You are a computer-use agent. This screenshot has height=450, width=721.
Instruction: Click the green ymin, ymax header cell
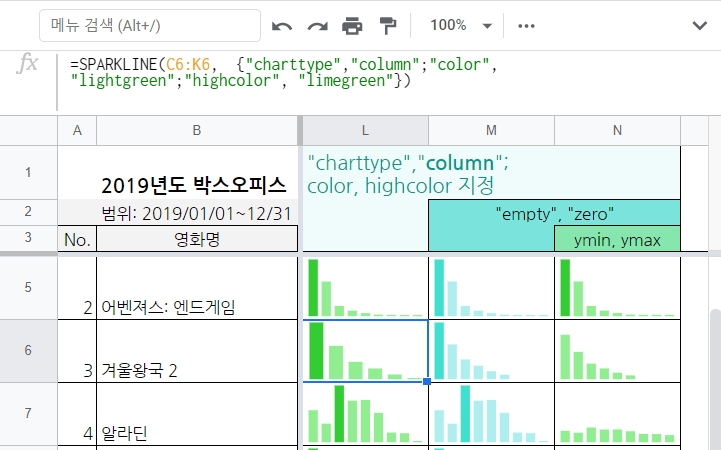tap(617, 238)
